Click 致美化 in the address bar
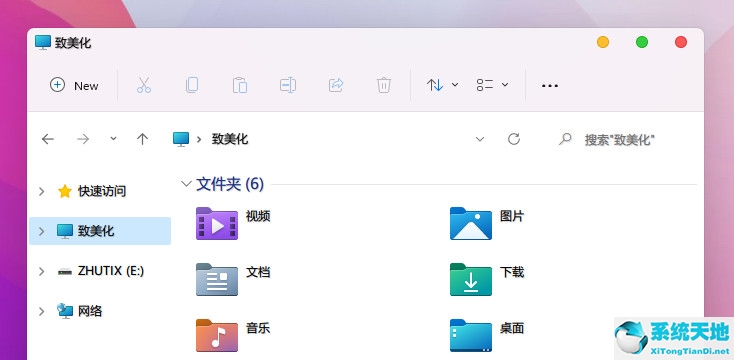This screenshot has width=734, height=360. tap(230, 139)
